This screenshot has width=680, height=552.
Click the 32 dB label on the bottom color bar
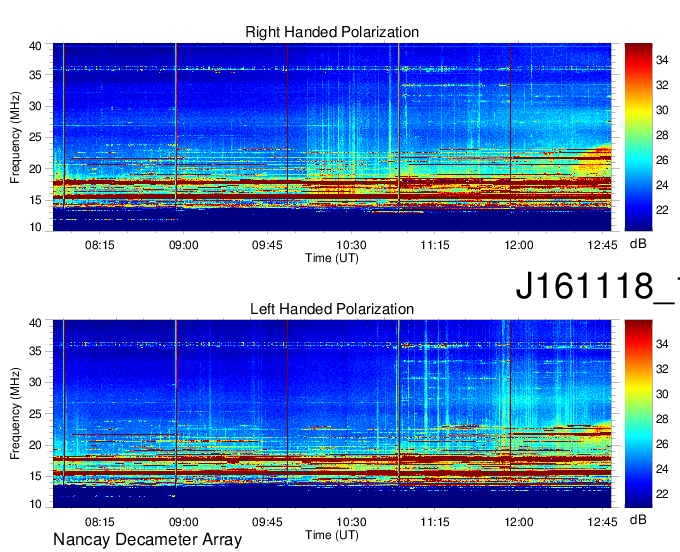click(x=662, y=369)
